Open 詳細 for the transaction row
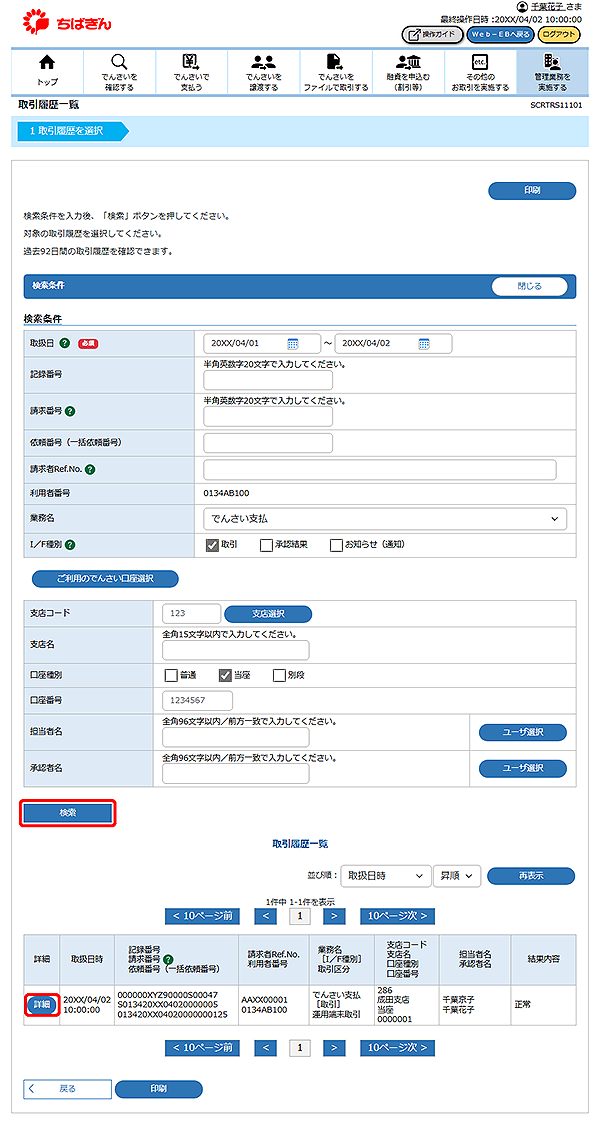600x1125 pixels. [x=41, y=1005]
